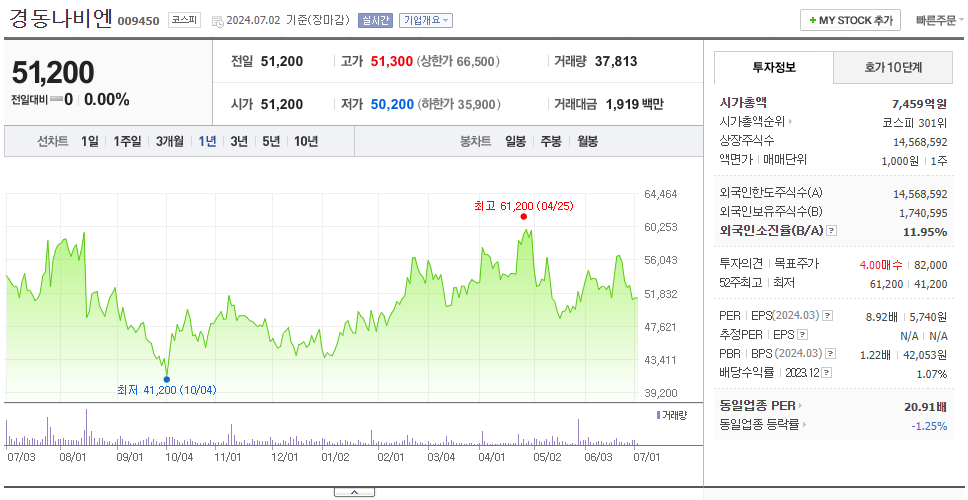Switch to the 호가10단계 tab

(893, 68)
